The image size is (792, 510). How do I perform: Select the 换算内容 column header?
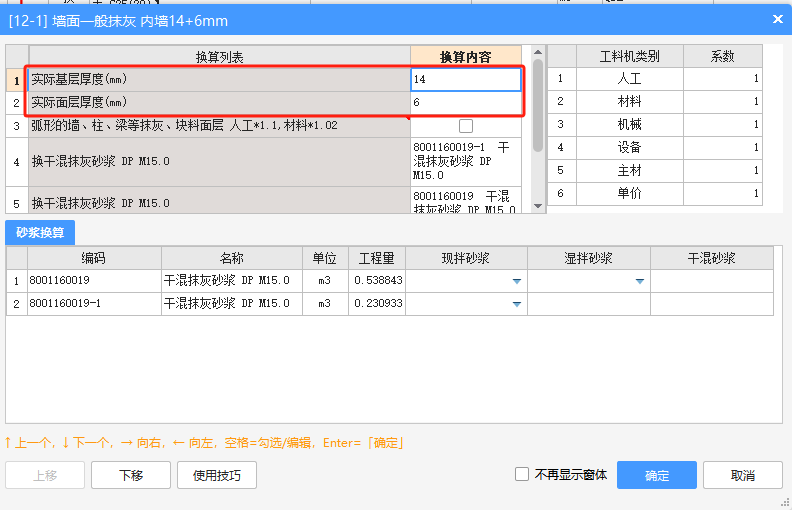click(466, 57)
